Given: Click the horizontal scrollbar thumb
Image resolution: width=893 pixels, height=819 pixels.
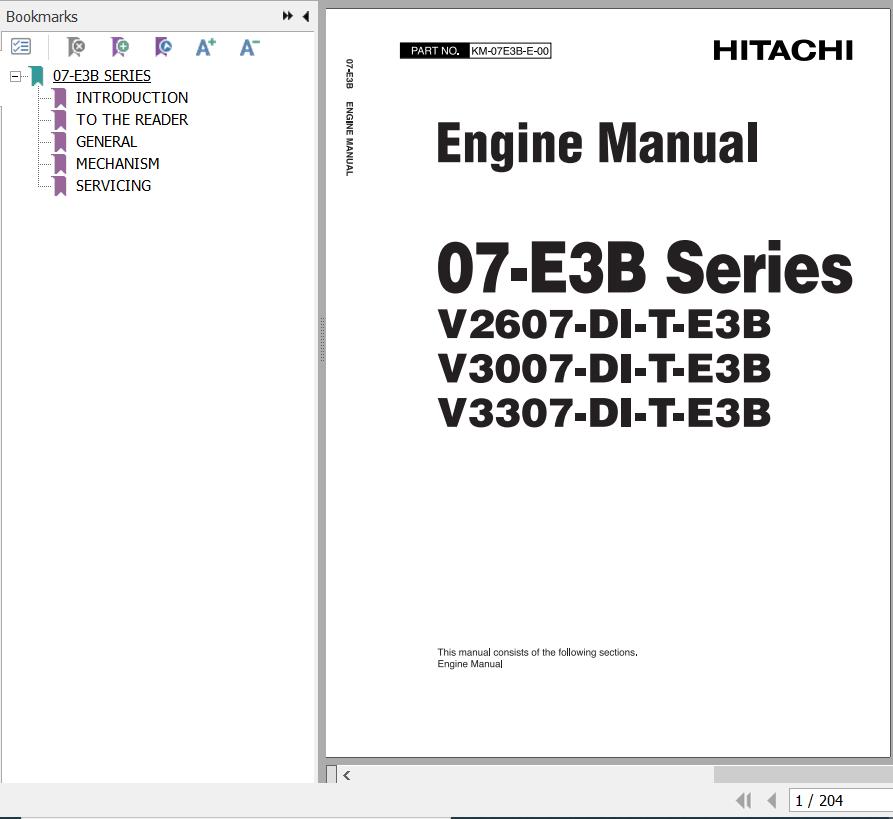Looking at the screenshot, I should [x=803, y=775].
